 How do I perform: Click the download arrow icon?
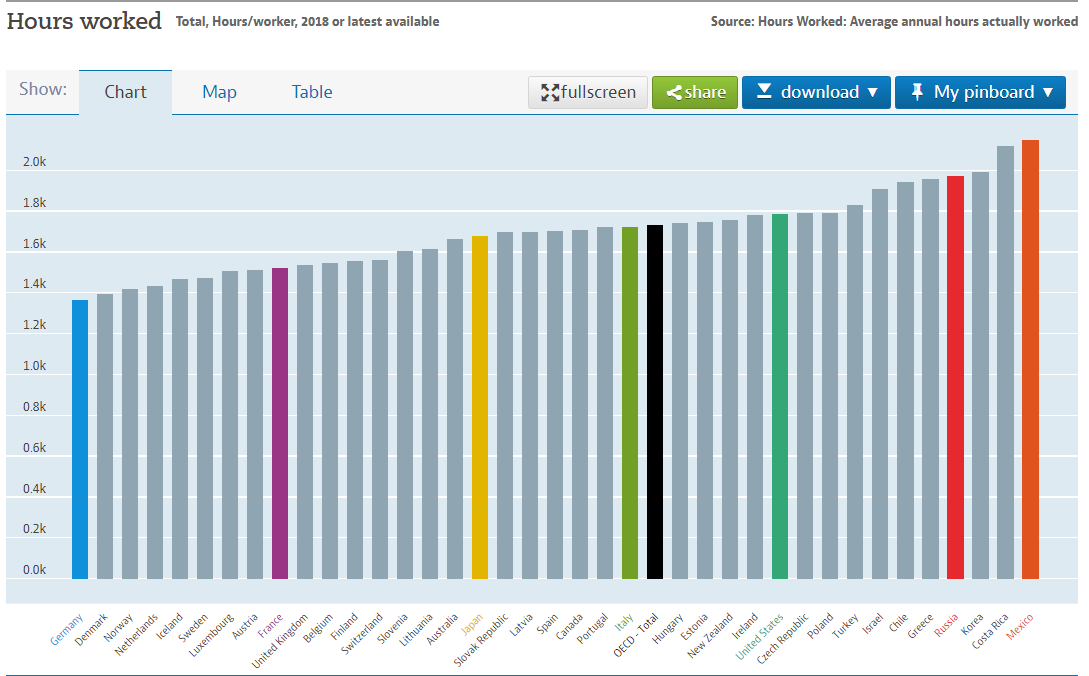764,92
